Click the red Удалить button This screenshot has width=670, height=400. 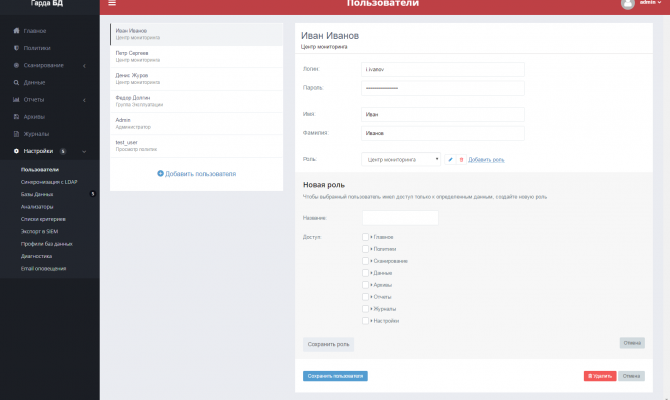point(600,376)
